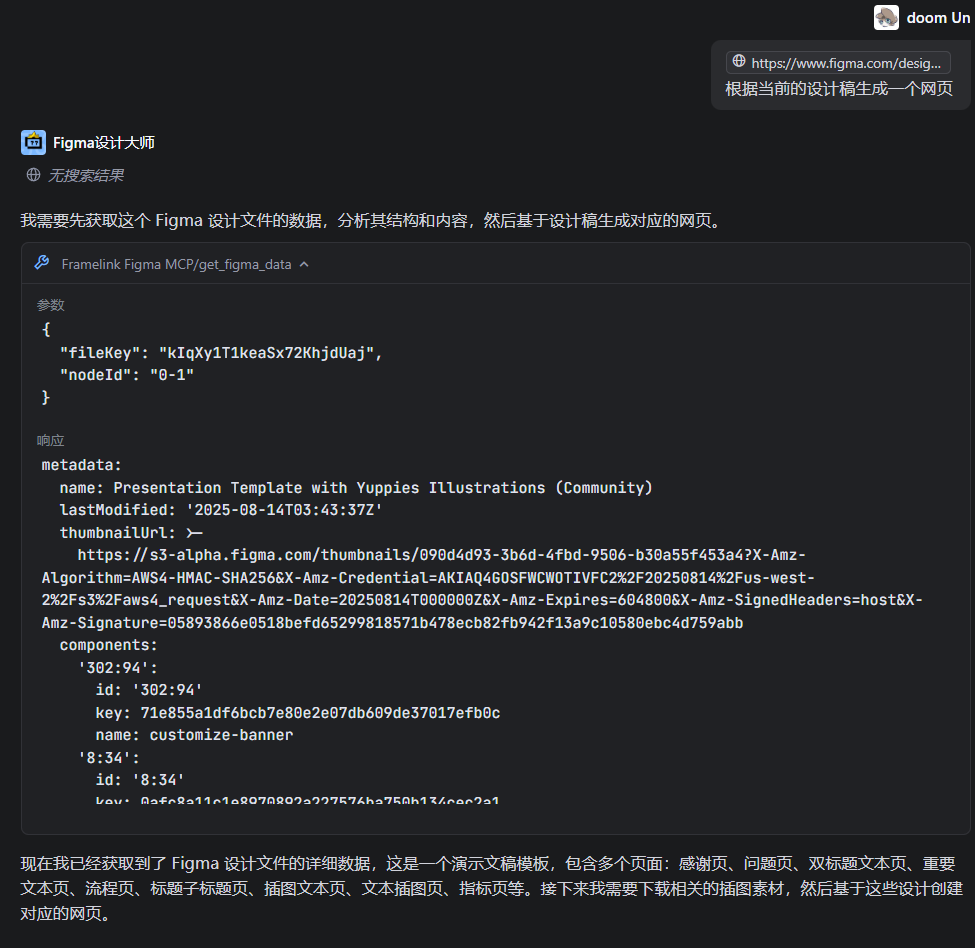975x948 pixels.
Task: Click the name: customize-banner line
Action: click(x=194, y=735)
